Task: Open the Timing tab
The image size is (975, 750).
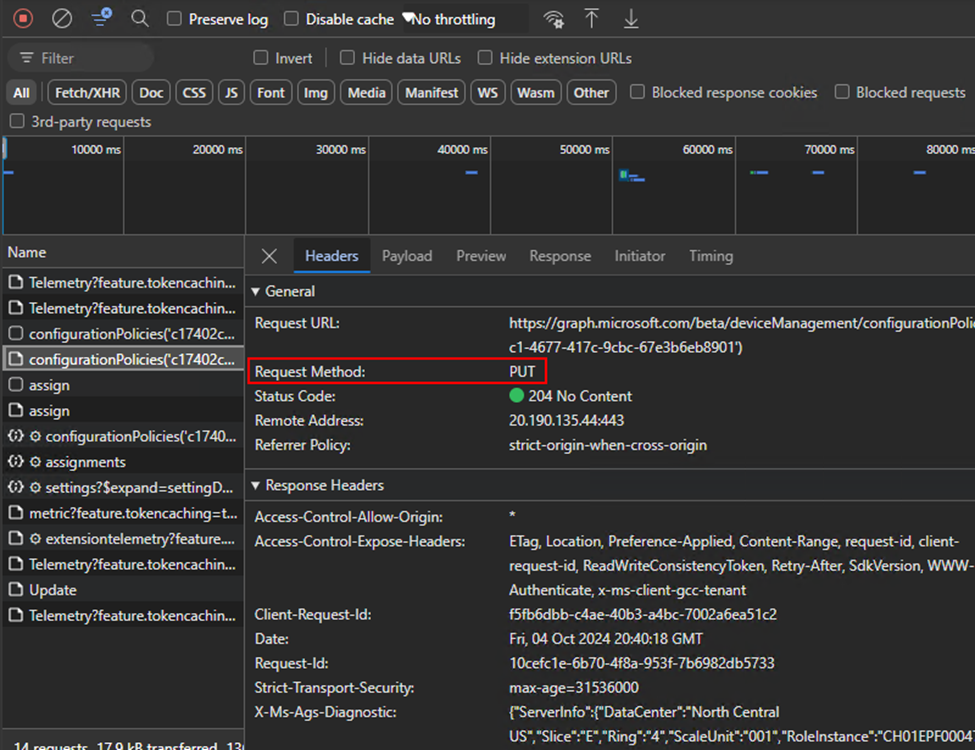Action: (710, 256)
